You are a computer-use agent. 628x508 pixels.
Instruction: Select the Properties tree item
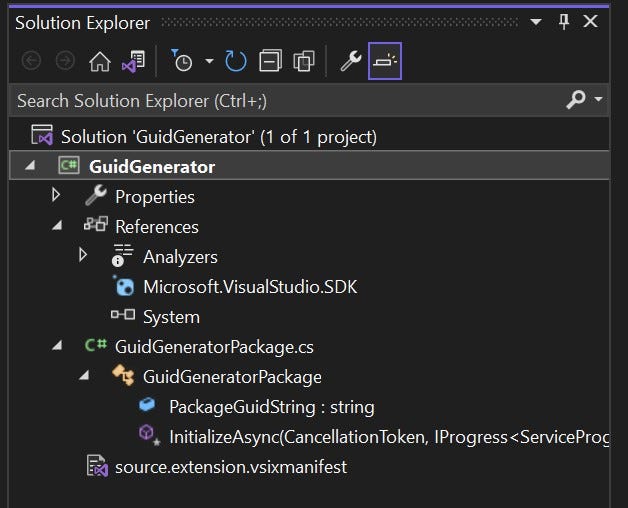(x=155, y=197)
